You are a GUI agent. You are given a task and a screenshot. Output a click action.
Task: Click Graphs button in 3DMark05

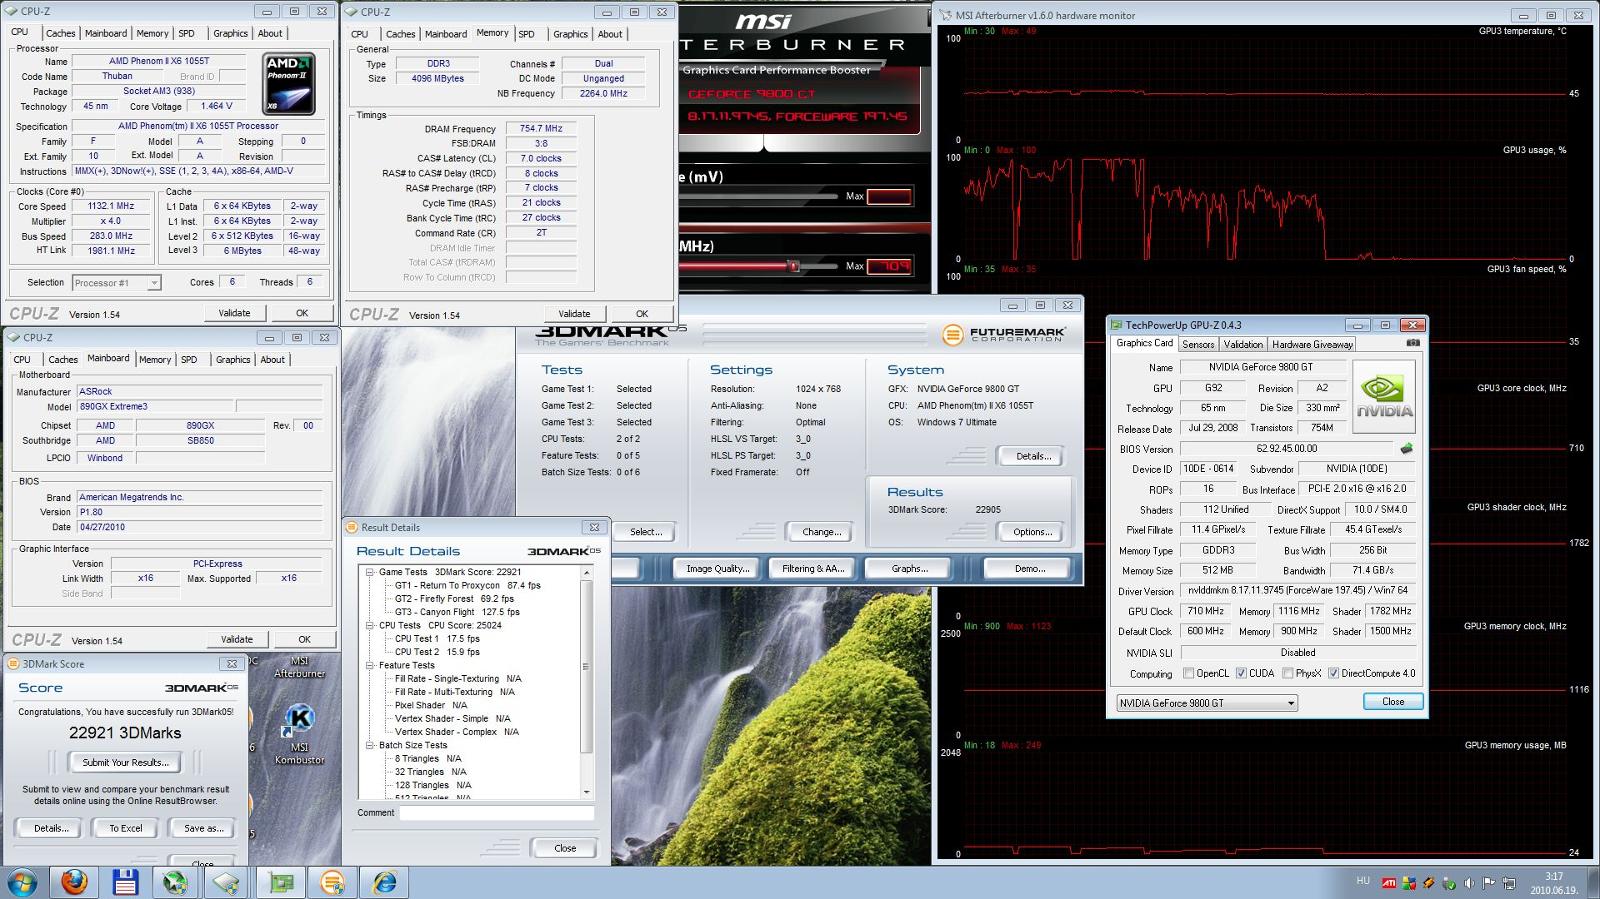909,568
